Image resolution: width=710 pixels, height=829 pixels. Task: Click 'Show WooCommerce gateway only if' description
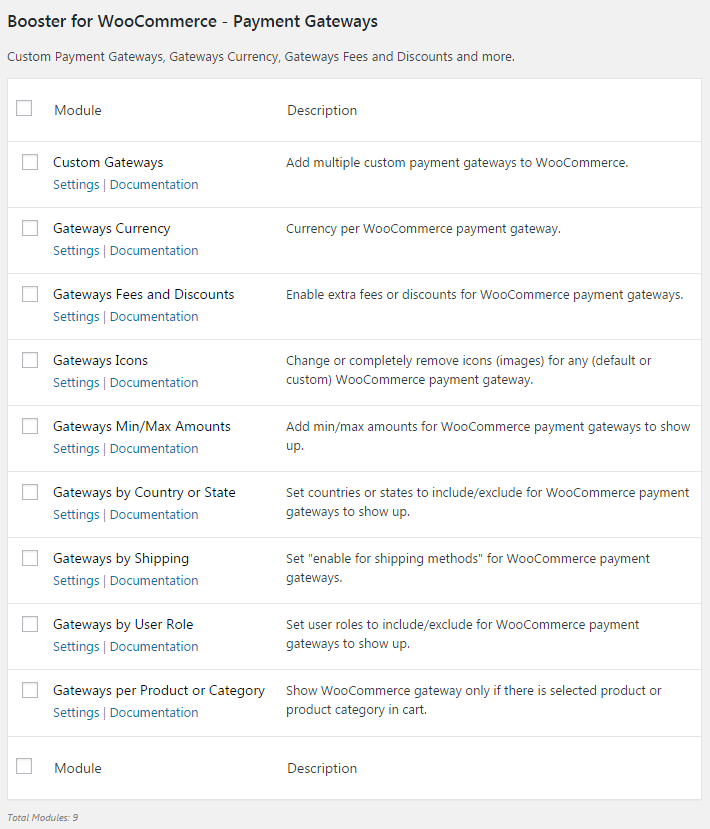click(474, 701)
